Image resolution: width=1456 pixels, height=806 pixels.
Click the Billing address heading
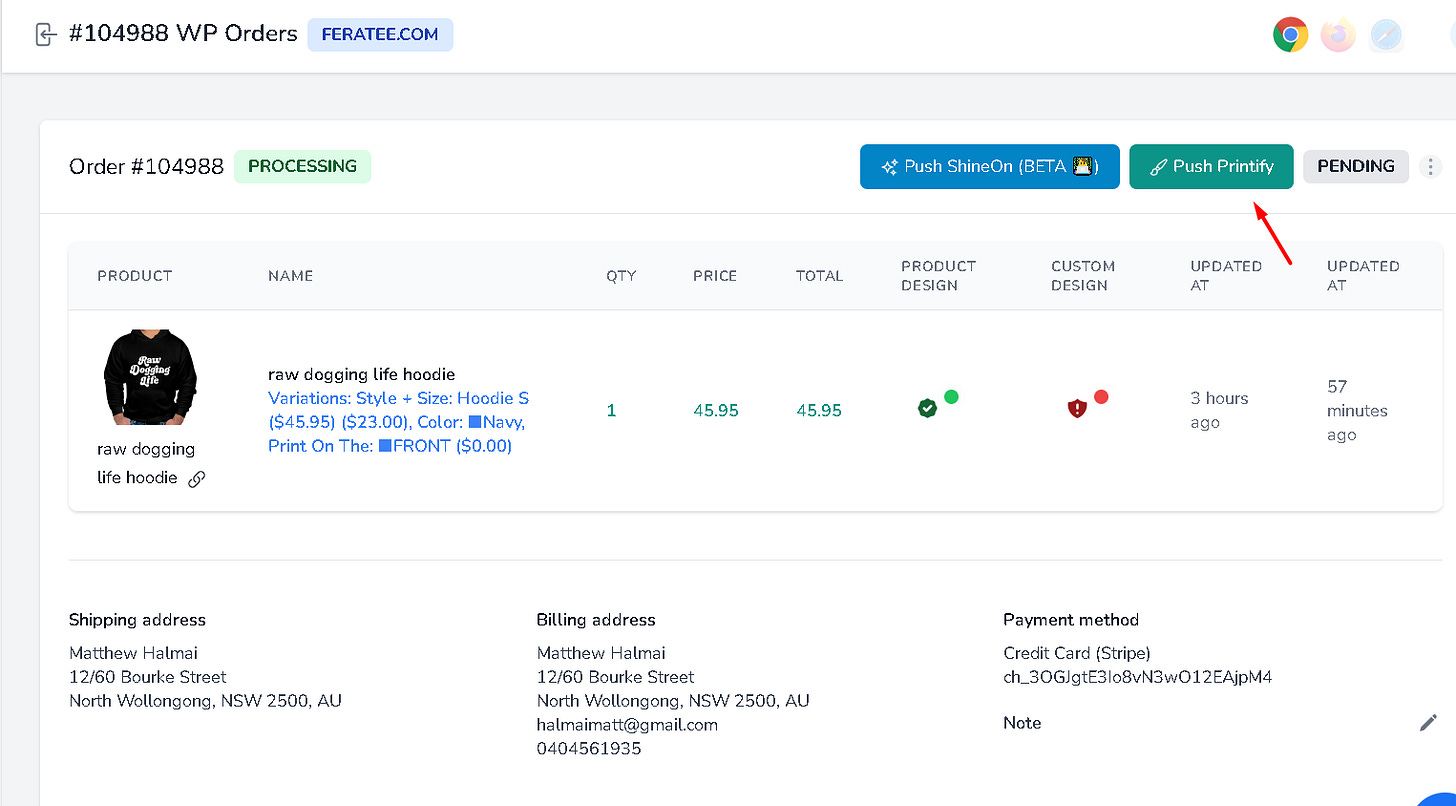pos(596,620)
